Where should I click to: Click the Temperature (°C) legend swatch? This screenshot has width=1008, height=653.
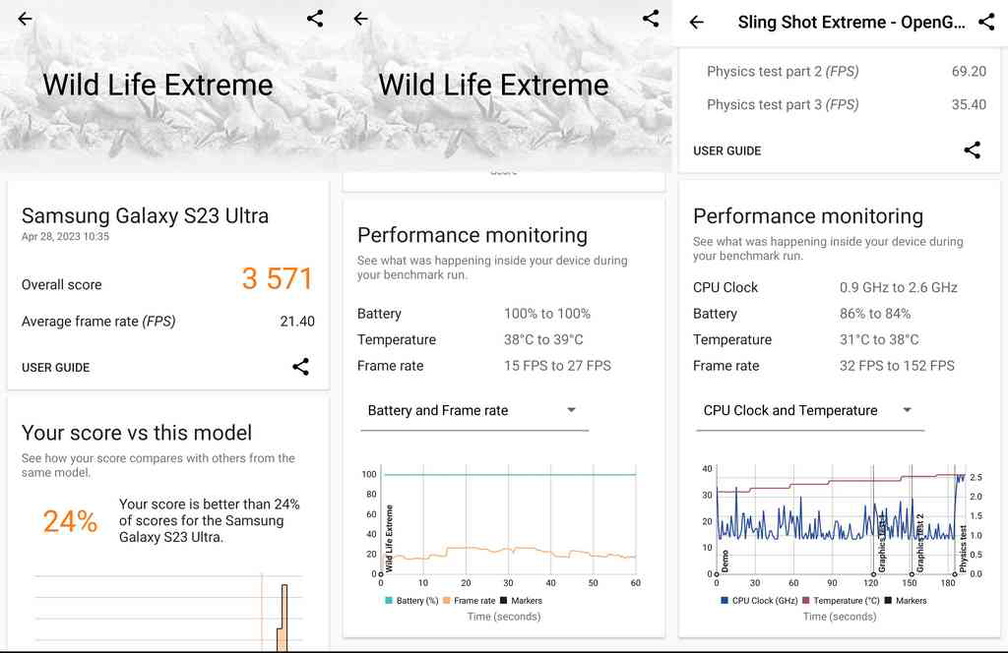tap(806, 600)
